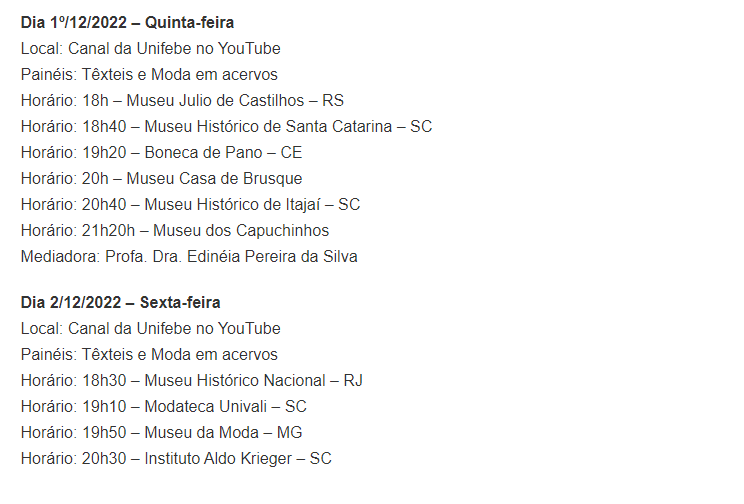
Task: Click the Modateca Univali – SC line
Action: pos(164,407)
